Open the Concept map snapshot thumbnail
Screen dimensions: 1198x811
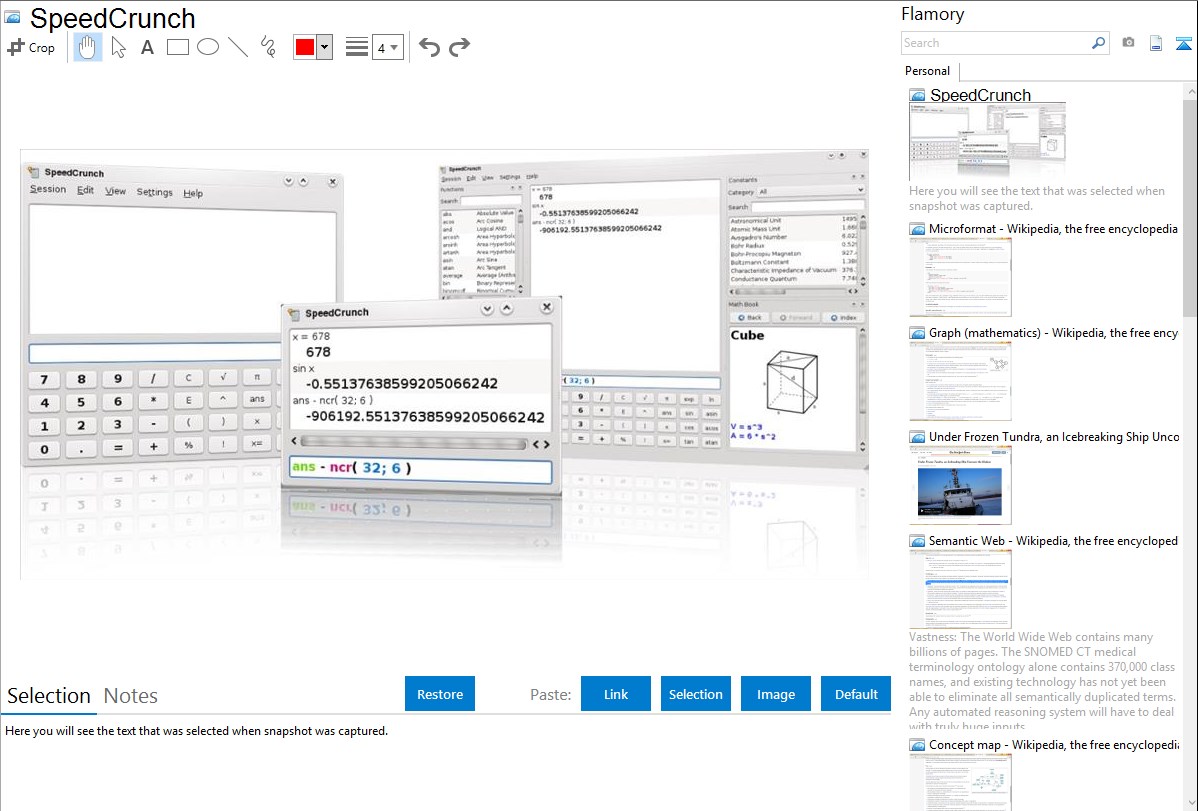pos(960,782)
